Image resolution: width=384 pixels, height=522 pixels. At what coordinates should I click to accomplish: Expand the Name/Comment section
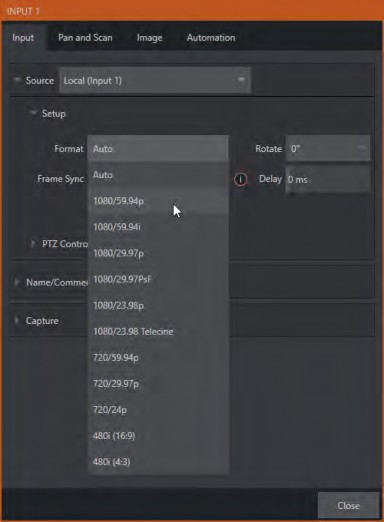click(17, 282)
